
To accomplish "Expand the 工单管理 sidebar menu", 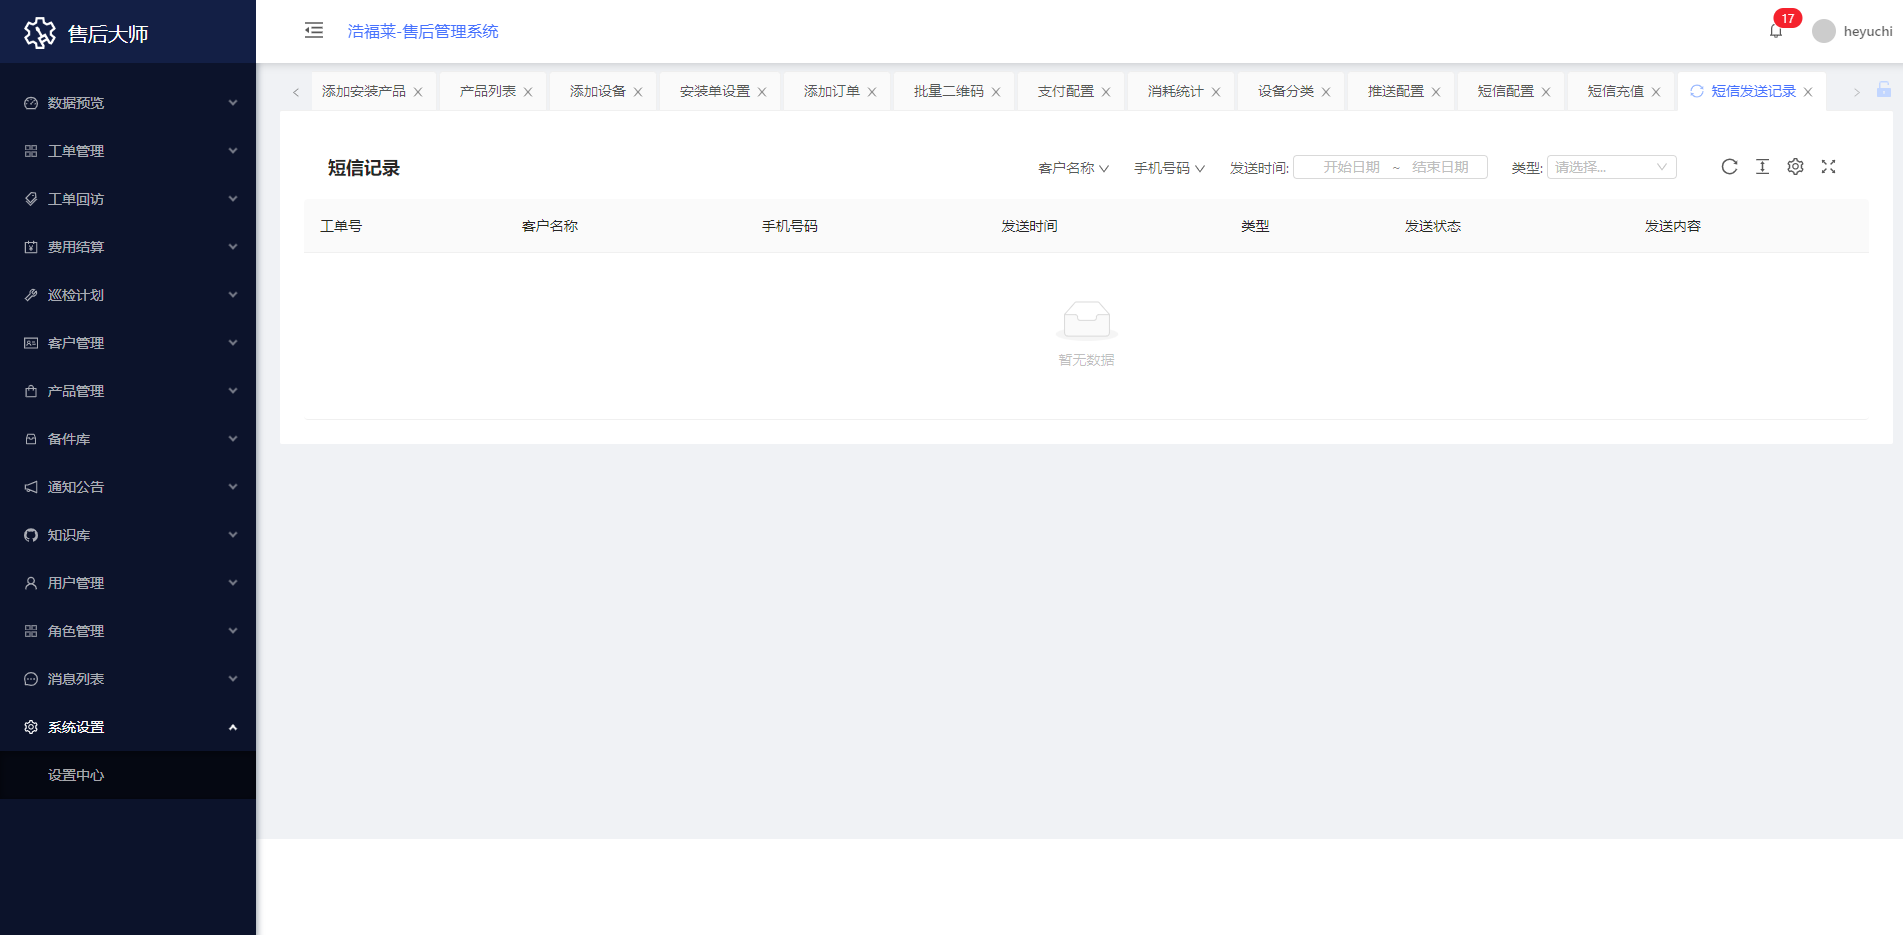I will point(128,151).
